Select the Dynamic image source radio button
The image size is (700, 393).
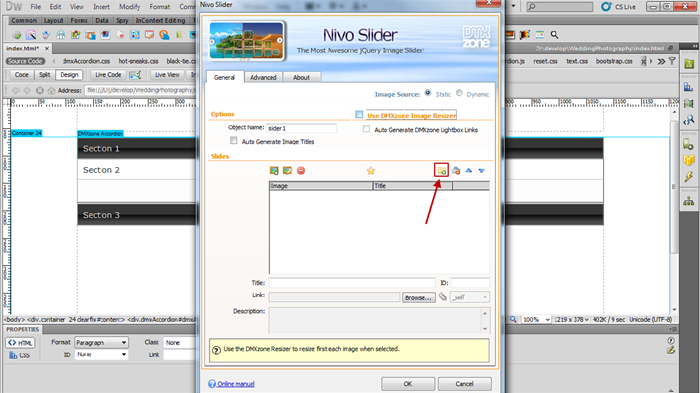click(459, 93)
